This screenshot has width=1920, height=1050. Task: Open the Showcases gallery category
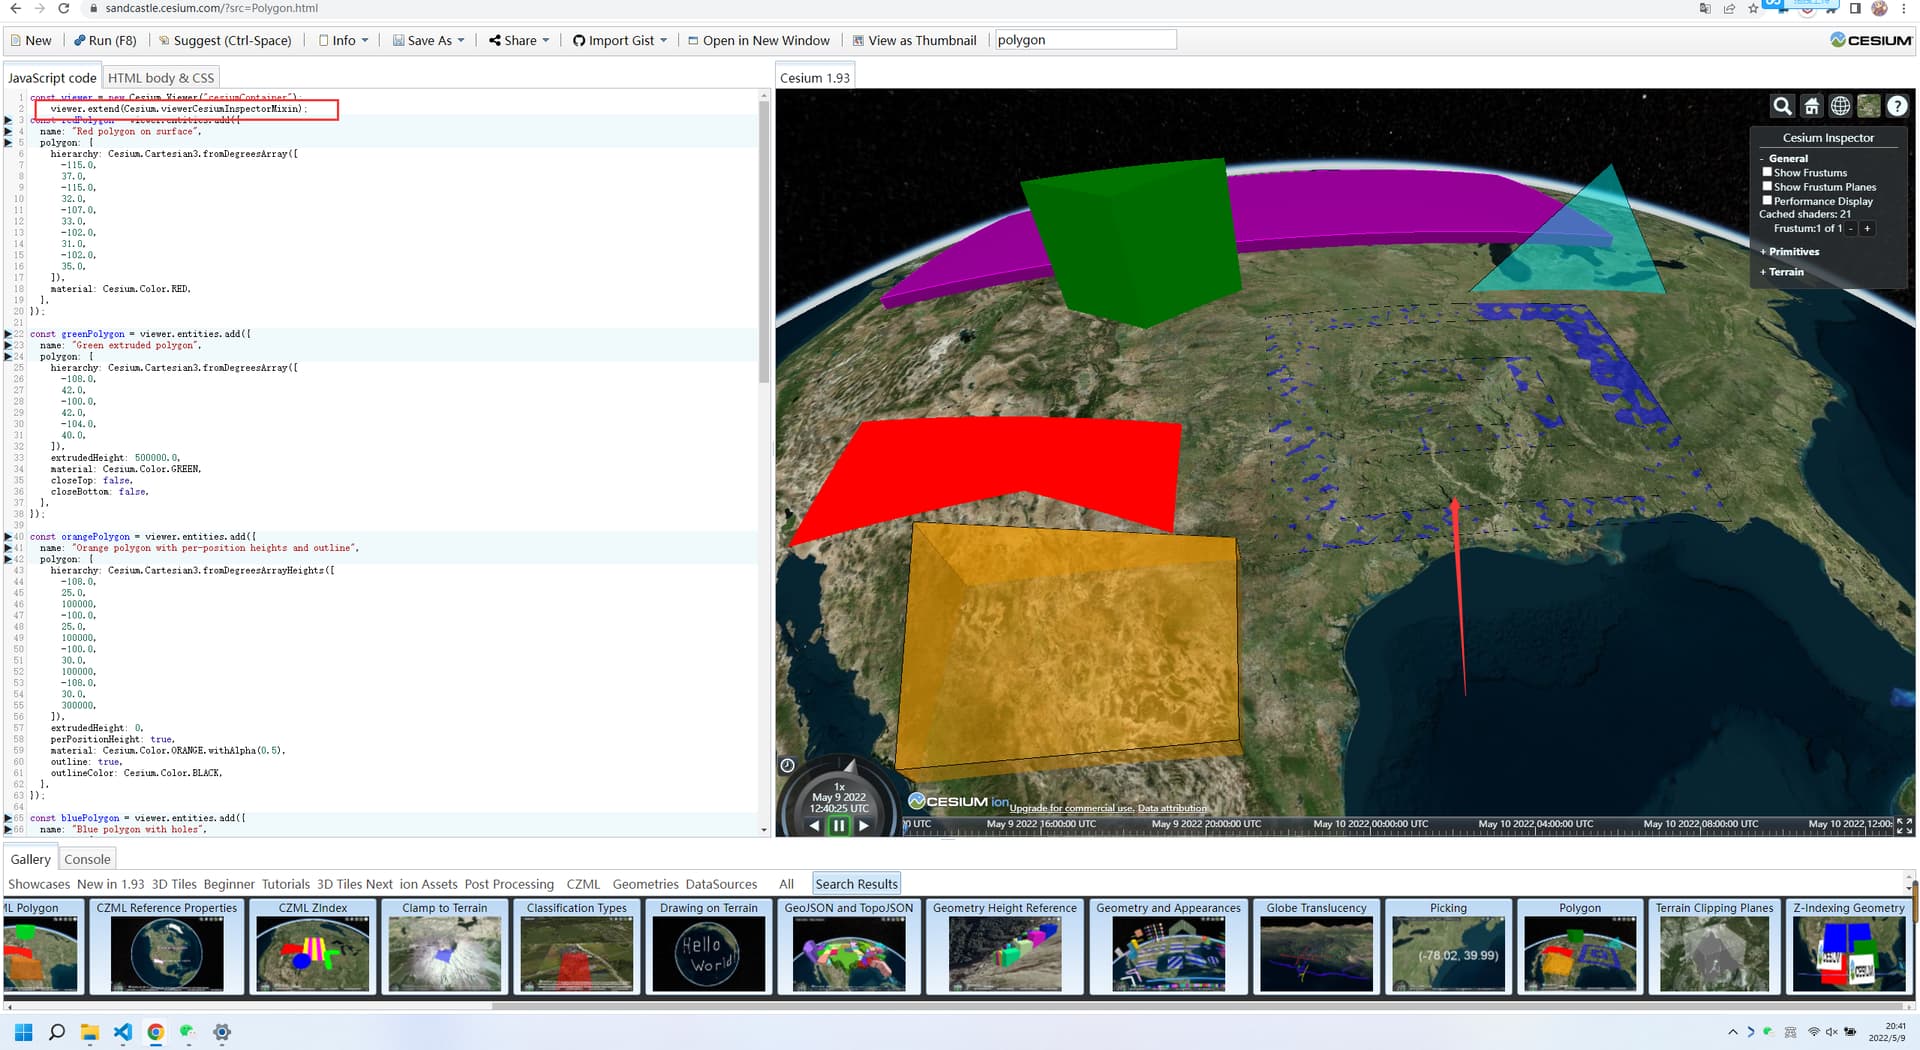[39, 884]
